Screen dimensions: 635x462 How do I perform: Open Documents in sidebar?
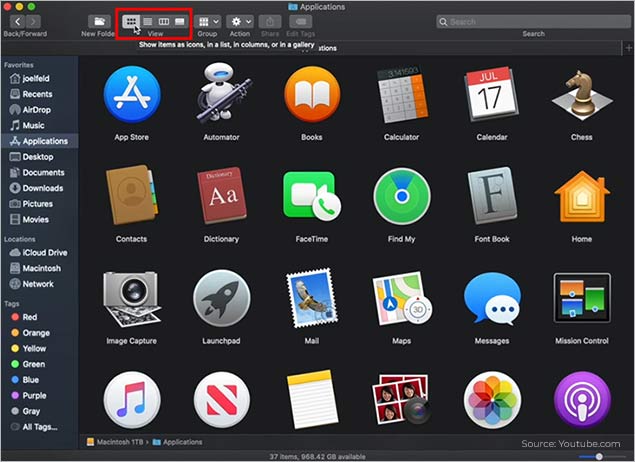[40, 172]
